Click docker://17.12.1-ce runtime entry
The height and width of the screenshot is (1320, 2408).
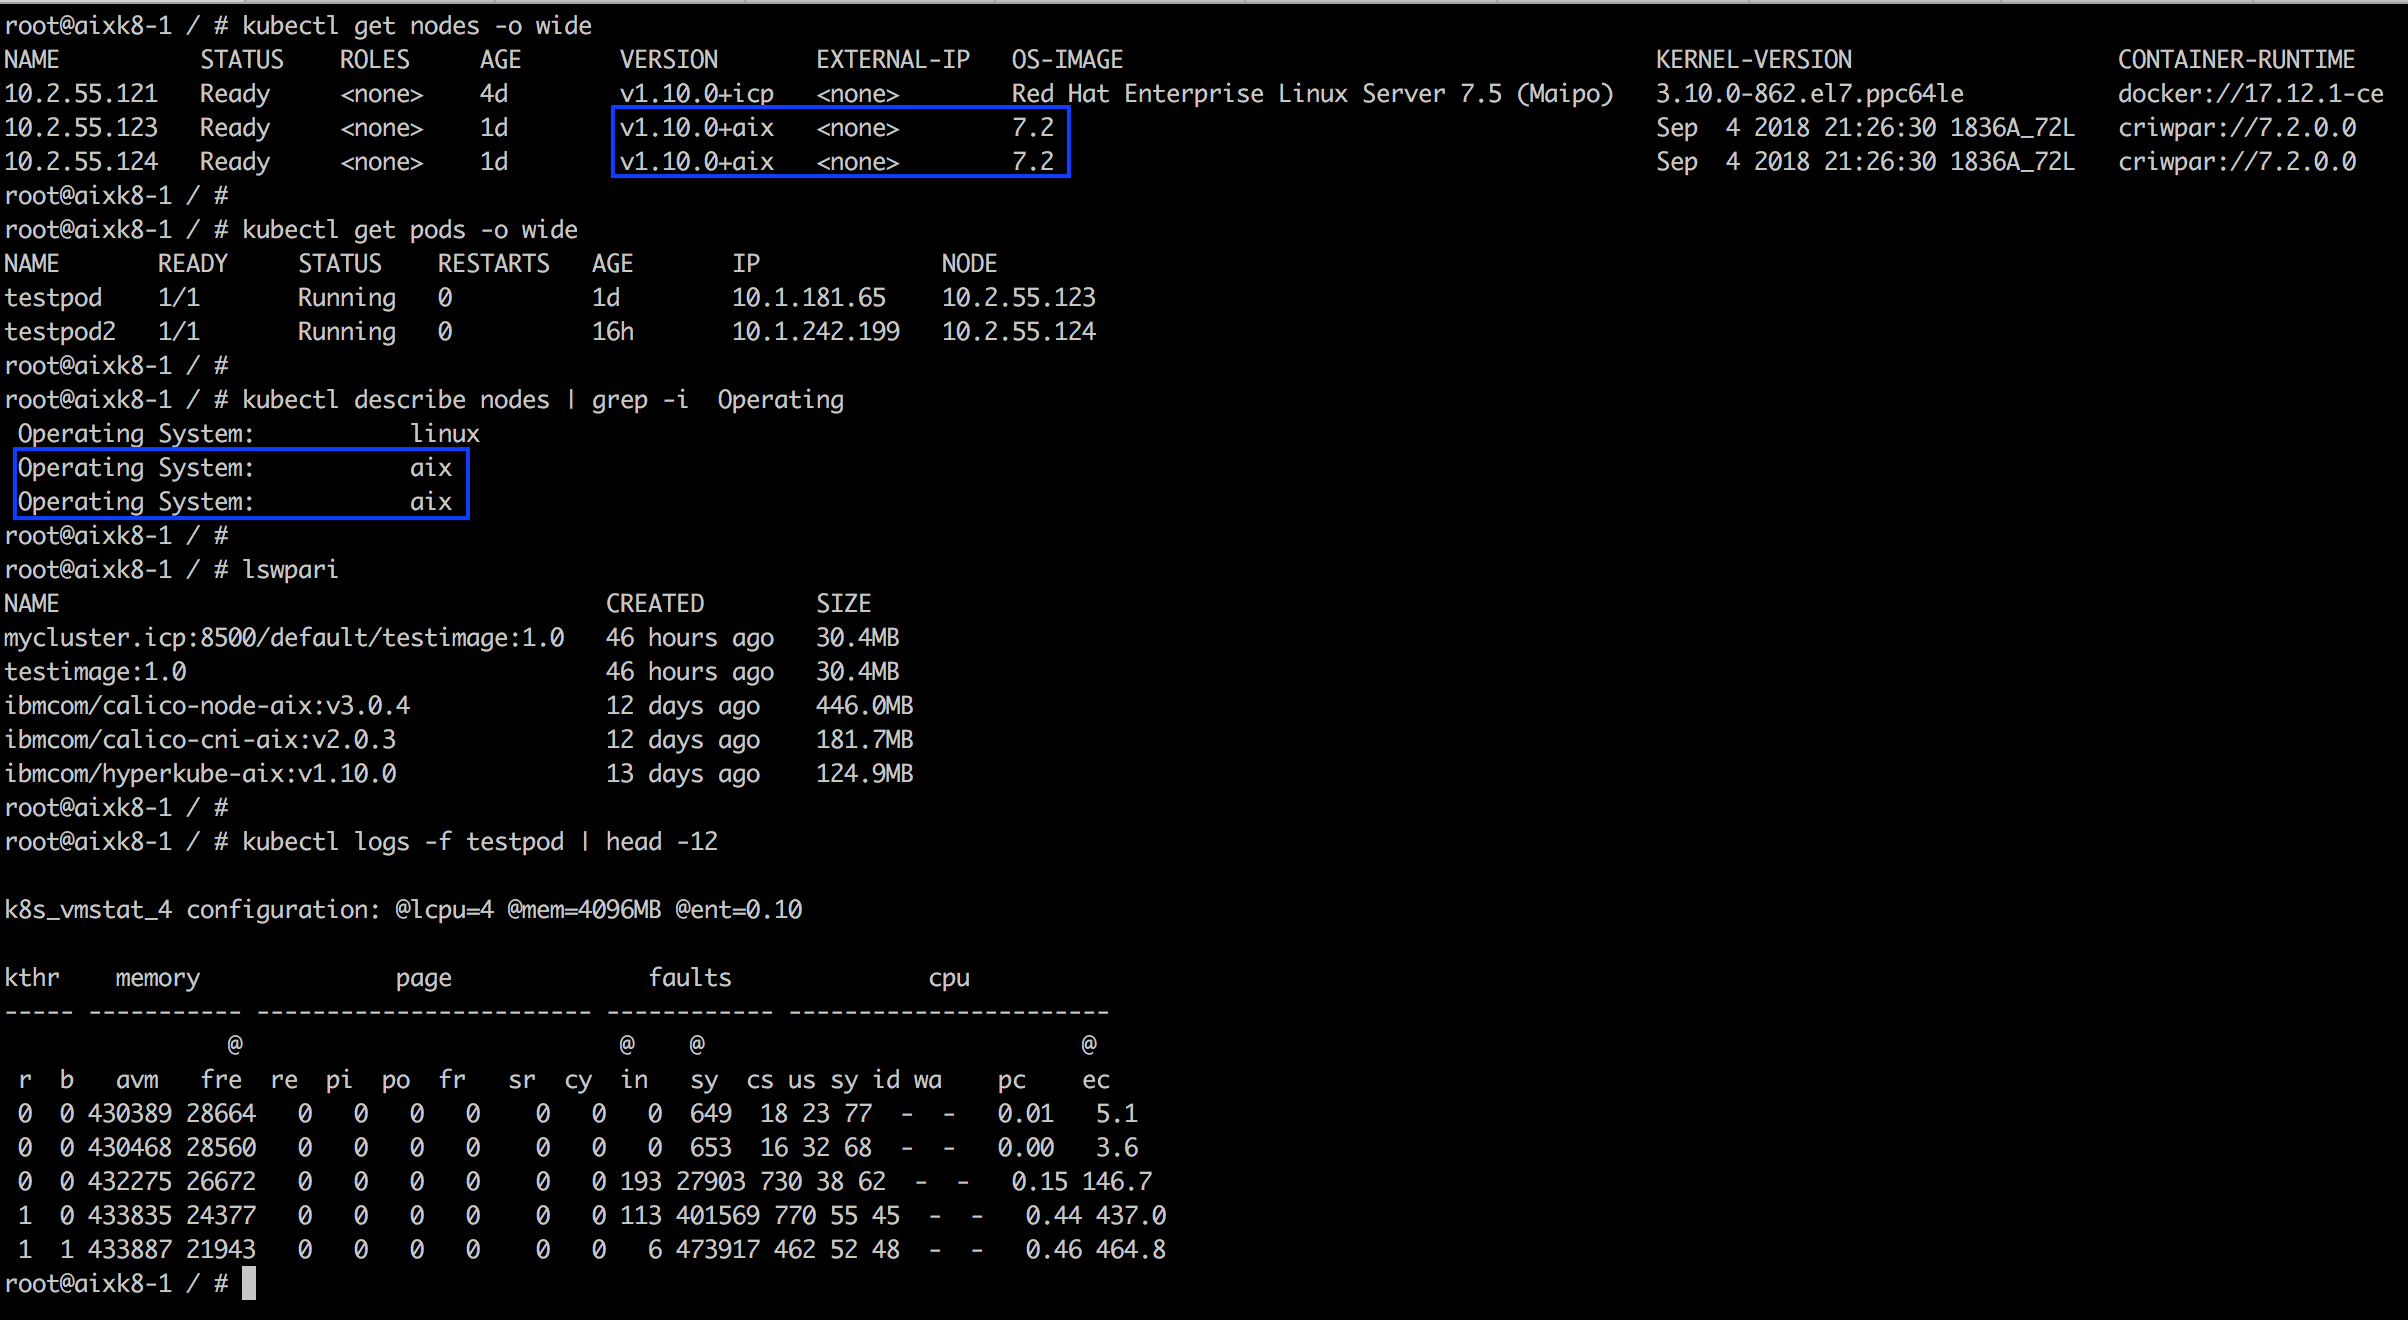coord(2250,94)
